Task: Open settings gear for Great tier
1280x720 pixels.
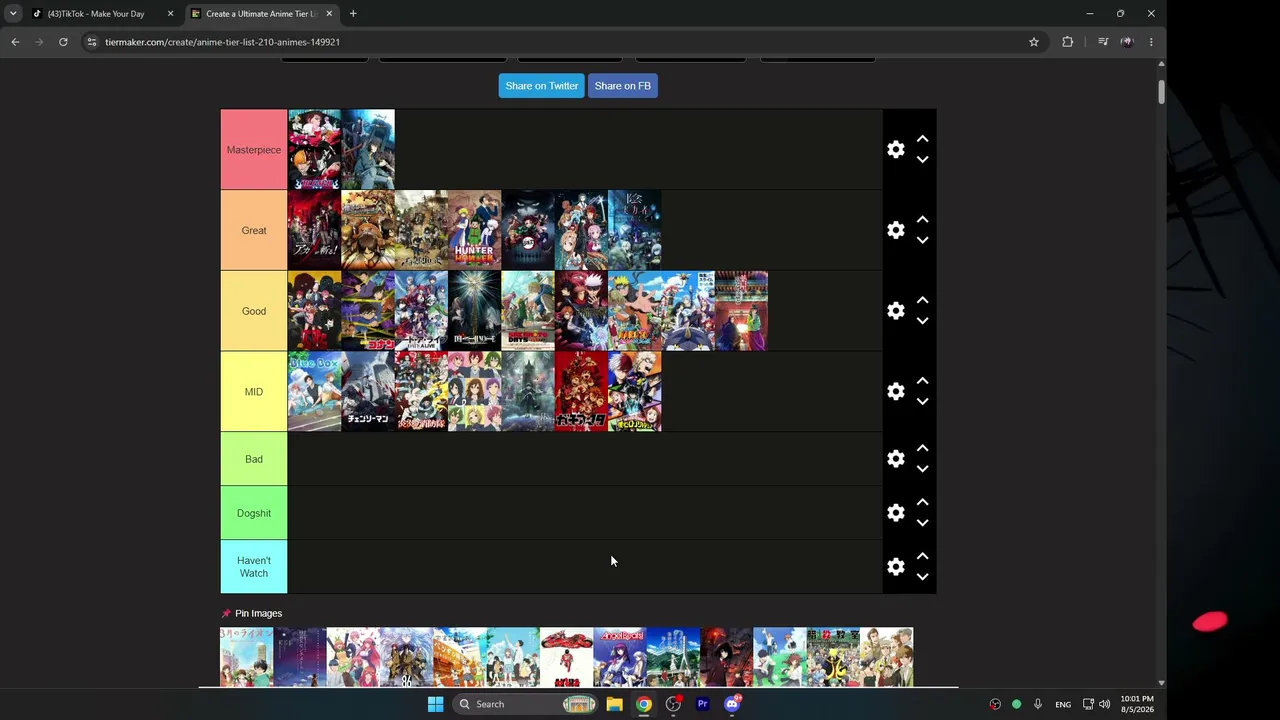Action: pos(896,230)
